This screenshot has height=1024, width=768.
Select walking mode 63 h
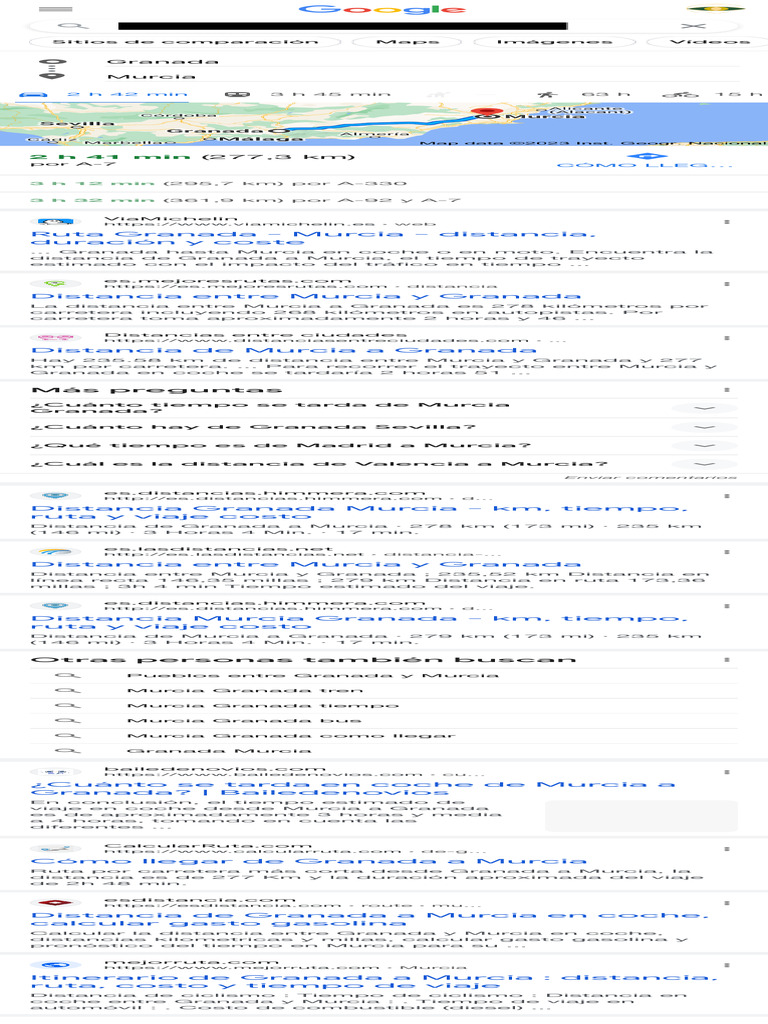[583, 95]
